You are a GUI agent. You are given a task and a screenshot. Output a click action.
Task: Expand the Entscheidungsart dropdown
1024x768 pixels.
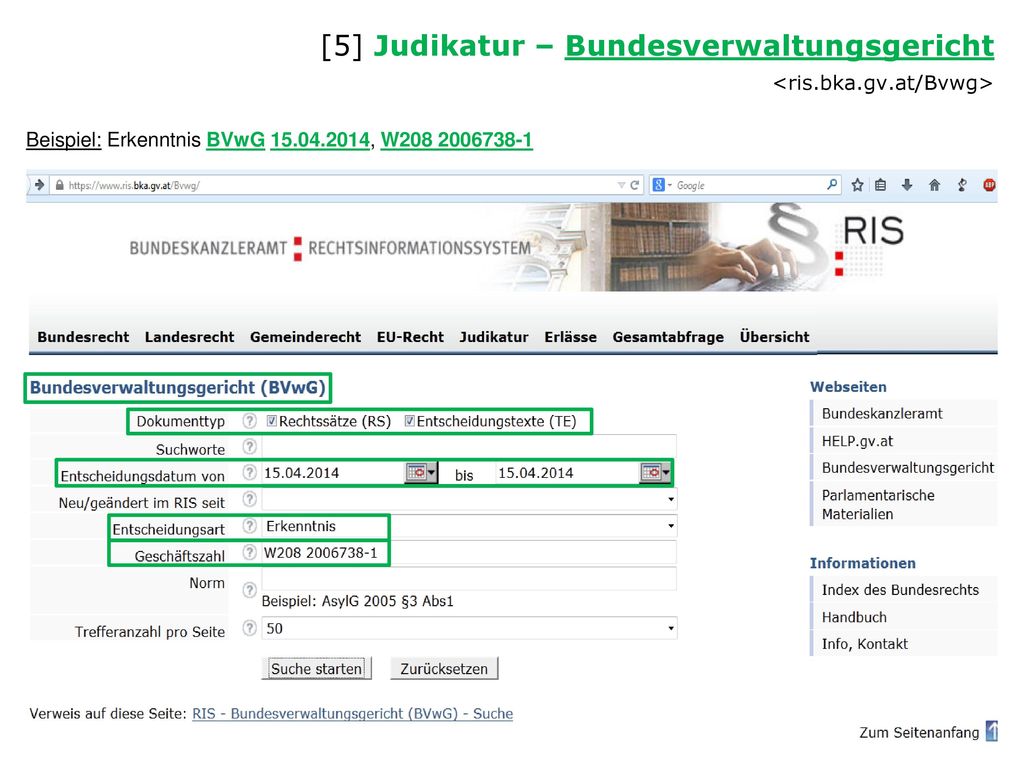click(x=671, y=526)
